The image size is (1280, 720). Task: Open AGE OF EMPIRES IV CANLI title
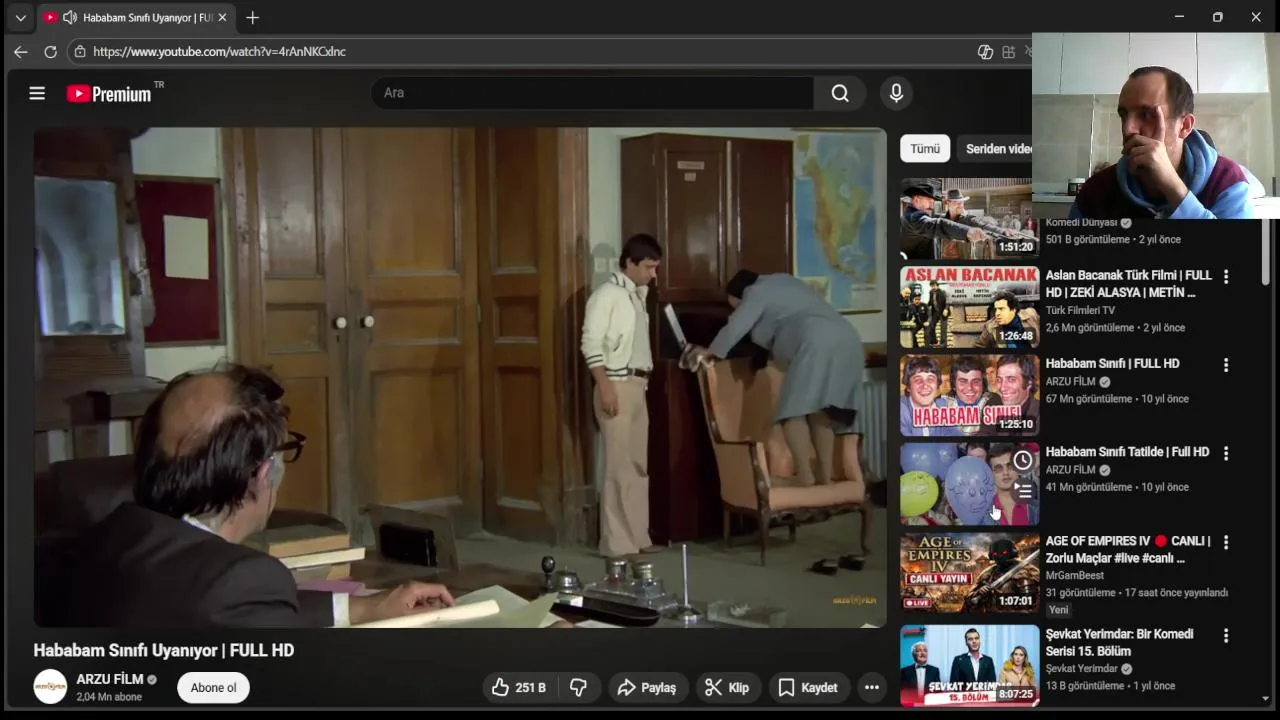1128,549
